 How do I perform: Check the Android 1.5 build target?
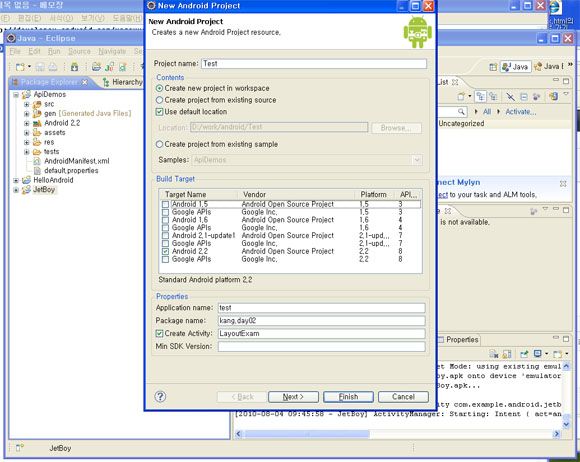coord(165,204)
